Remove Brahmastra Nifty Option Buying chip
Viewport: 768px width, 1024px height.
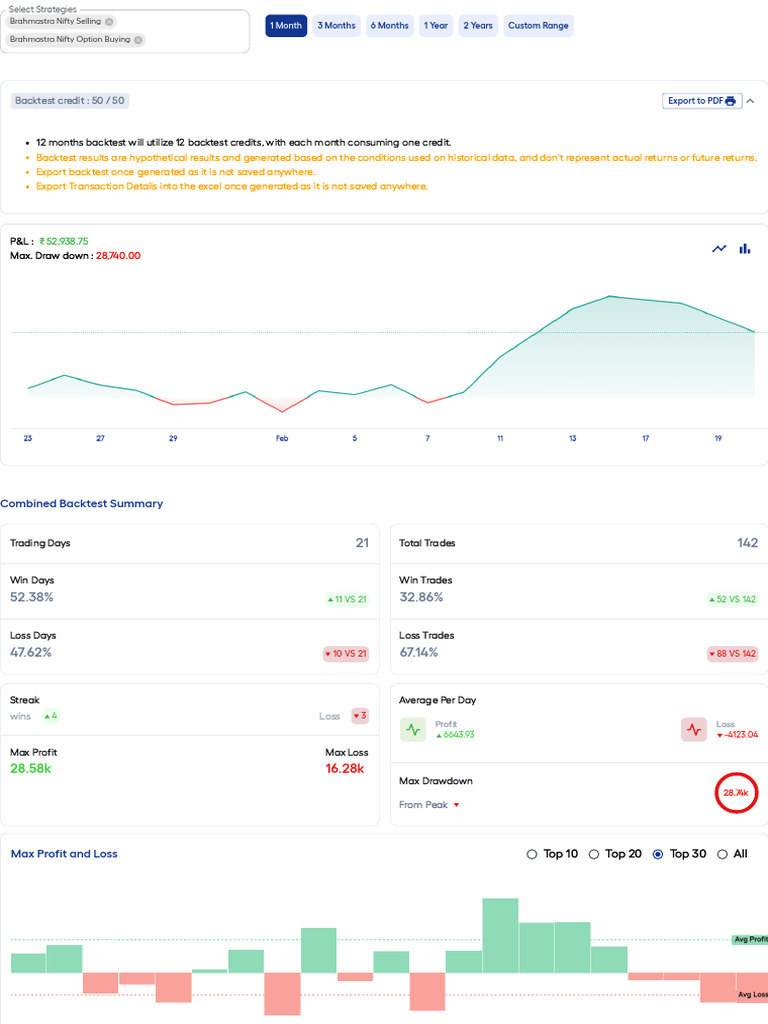coord(138,40)
